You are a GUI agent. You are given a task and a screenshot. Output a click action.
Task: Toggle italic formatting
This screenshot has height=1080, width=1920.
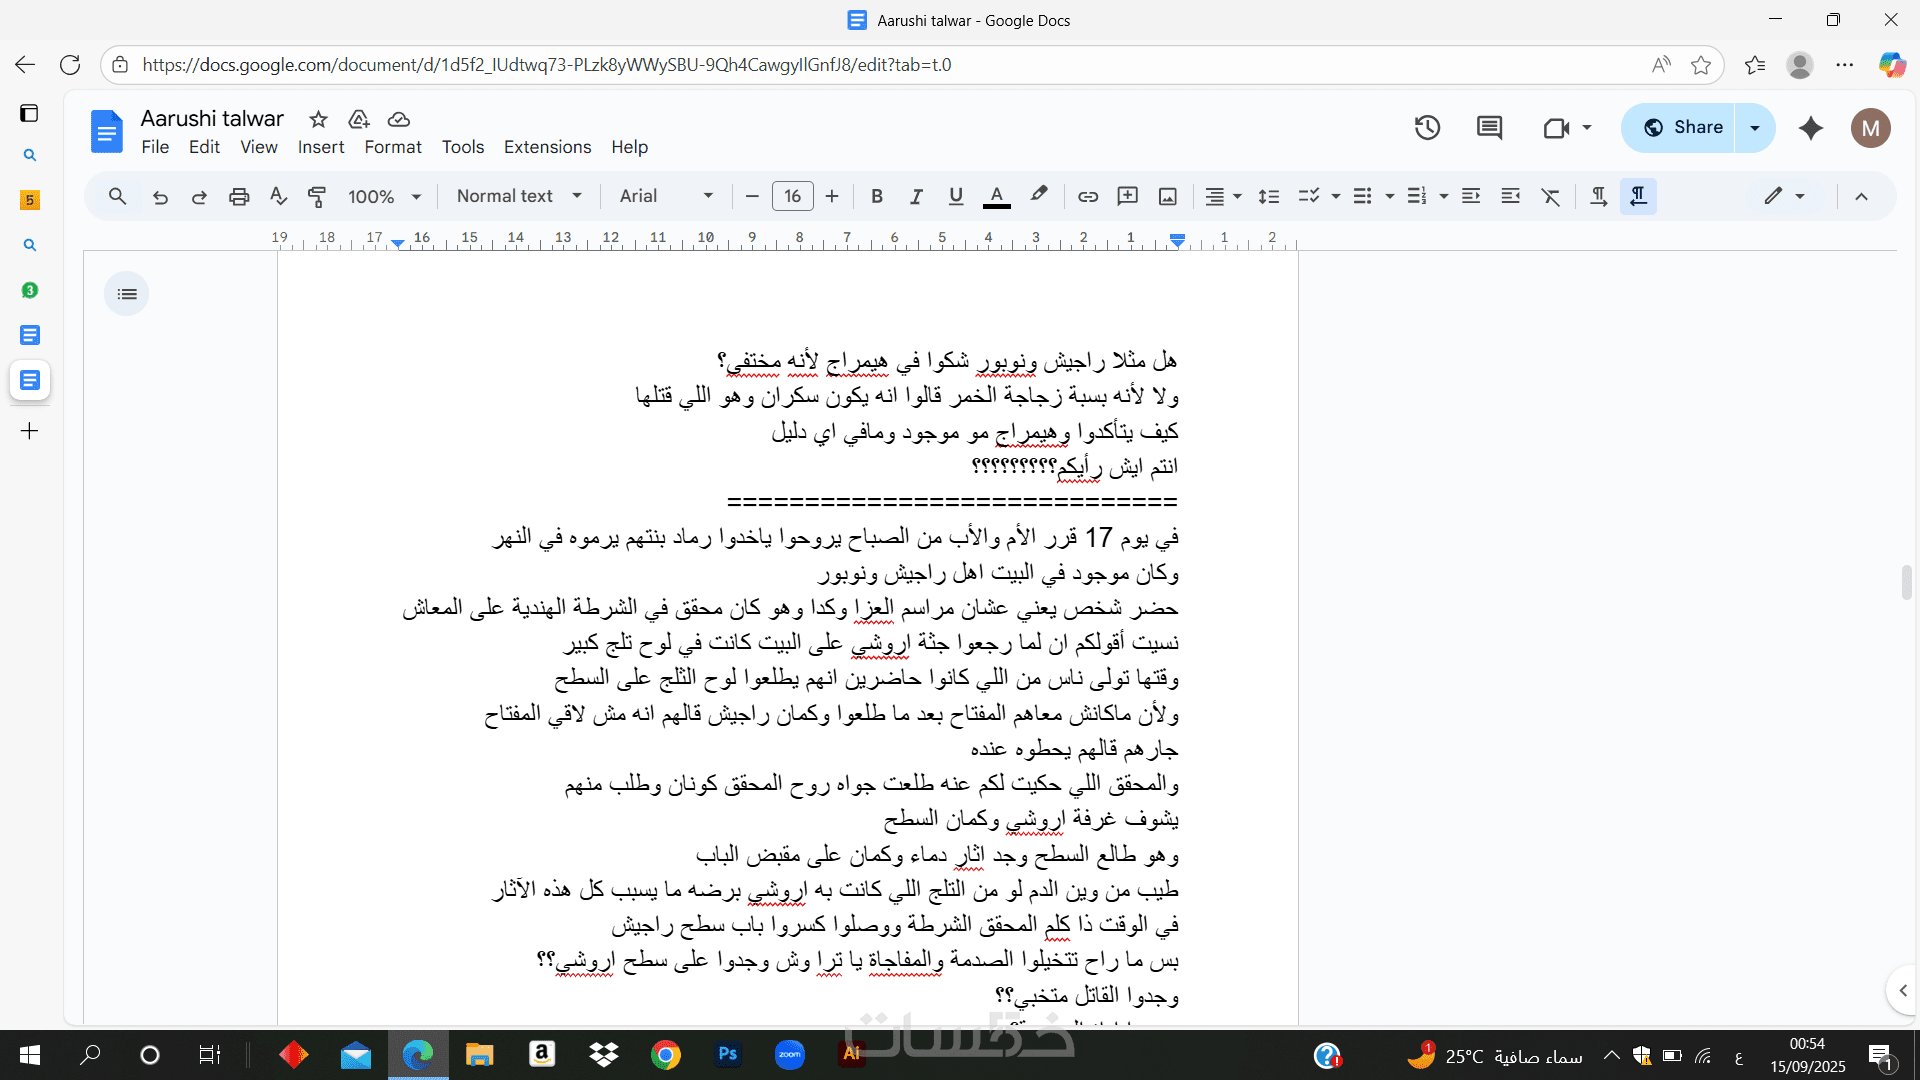(916, 196)
